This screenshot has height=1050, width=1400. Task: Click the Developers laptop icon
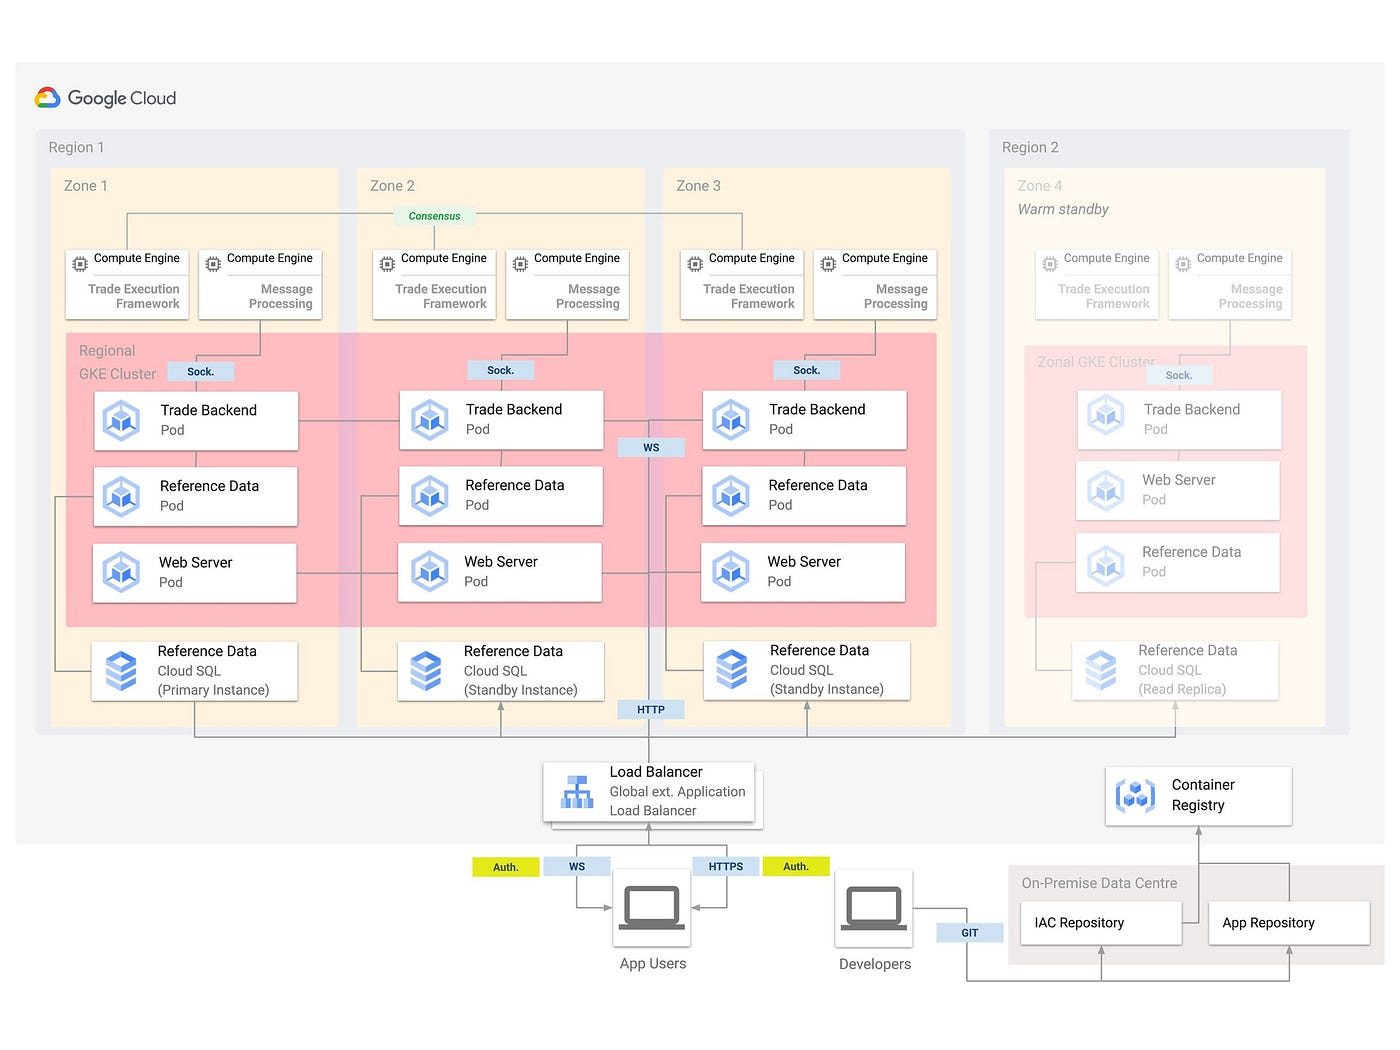(x=874, y=908)
